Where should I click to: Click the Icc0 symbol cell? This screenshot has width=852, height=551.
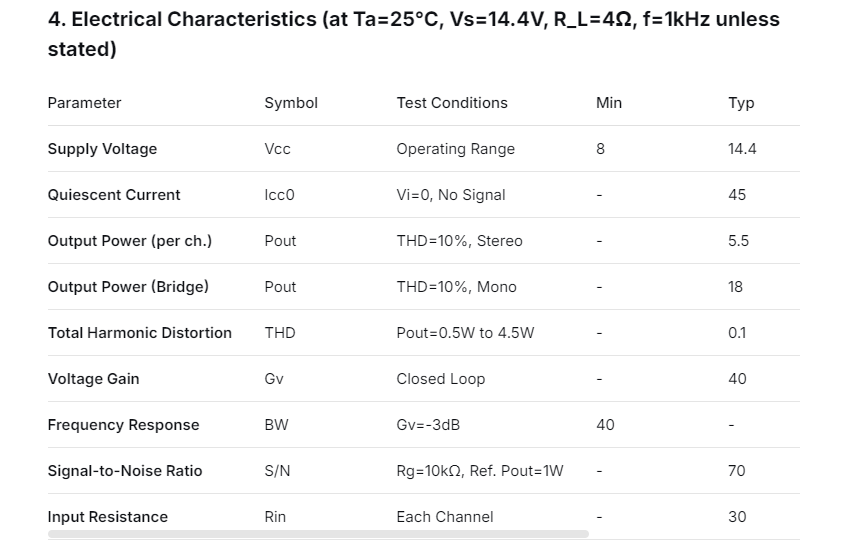click(x=279, y=195)
